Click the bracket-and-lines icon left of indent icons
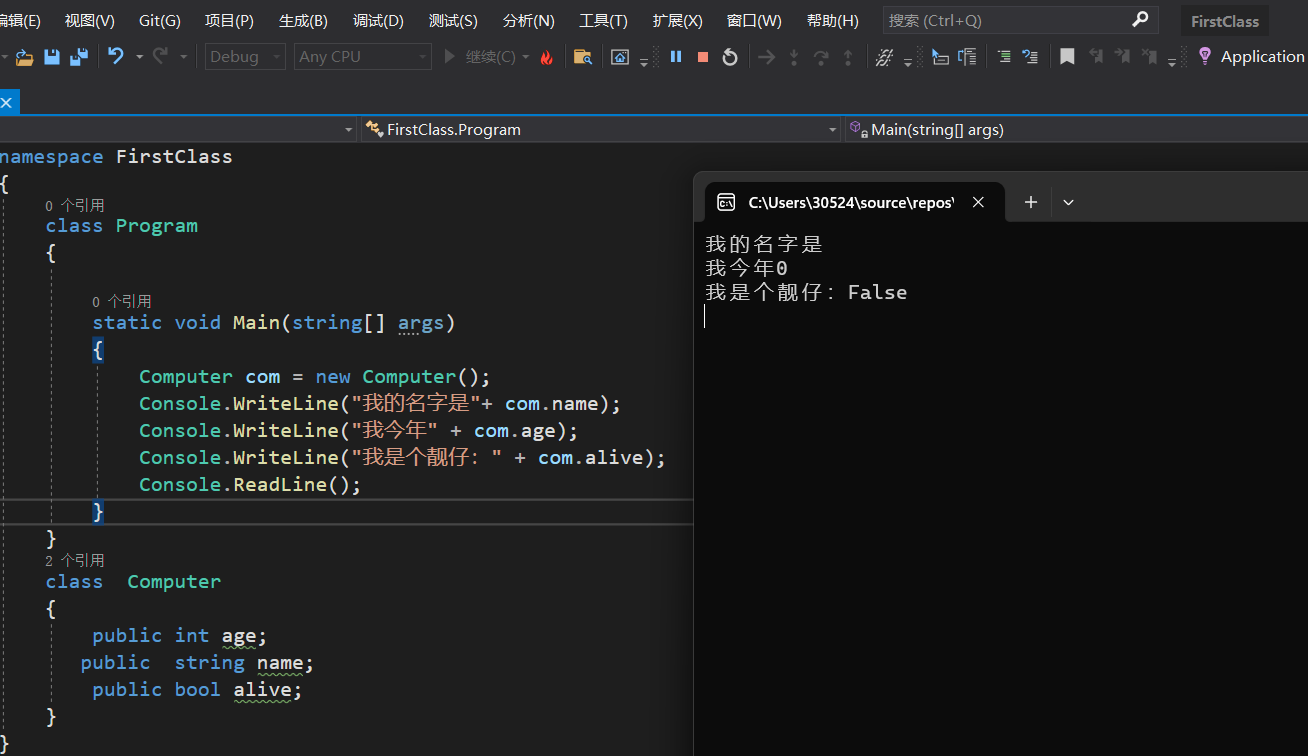Viewport: 1308px width, 756px height. click(x=967, y=57)
